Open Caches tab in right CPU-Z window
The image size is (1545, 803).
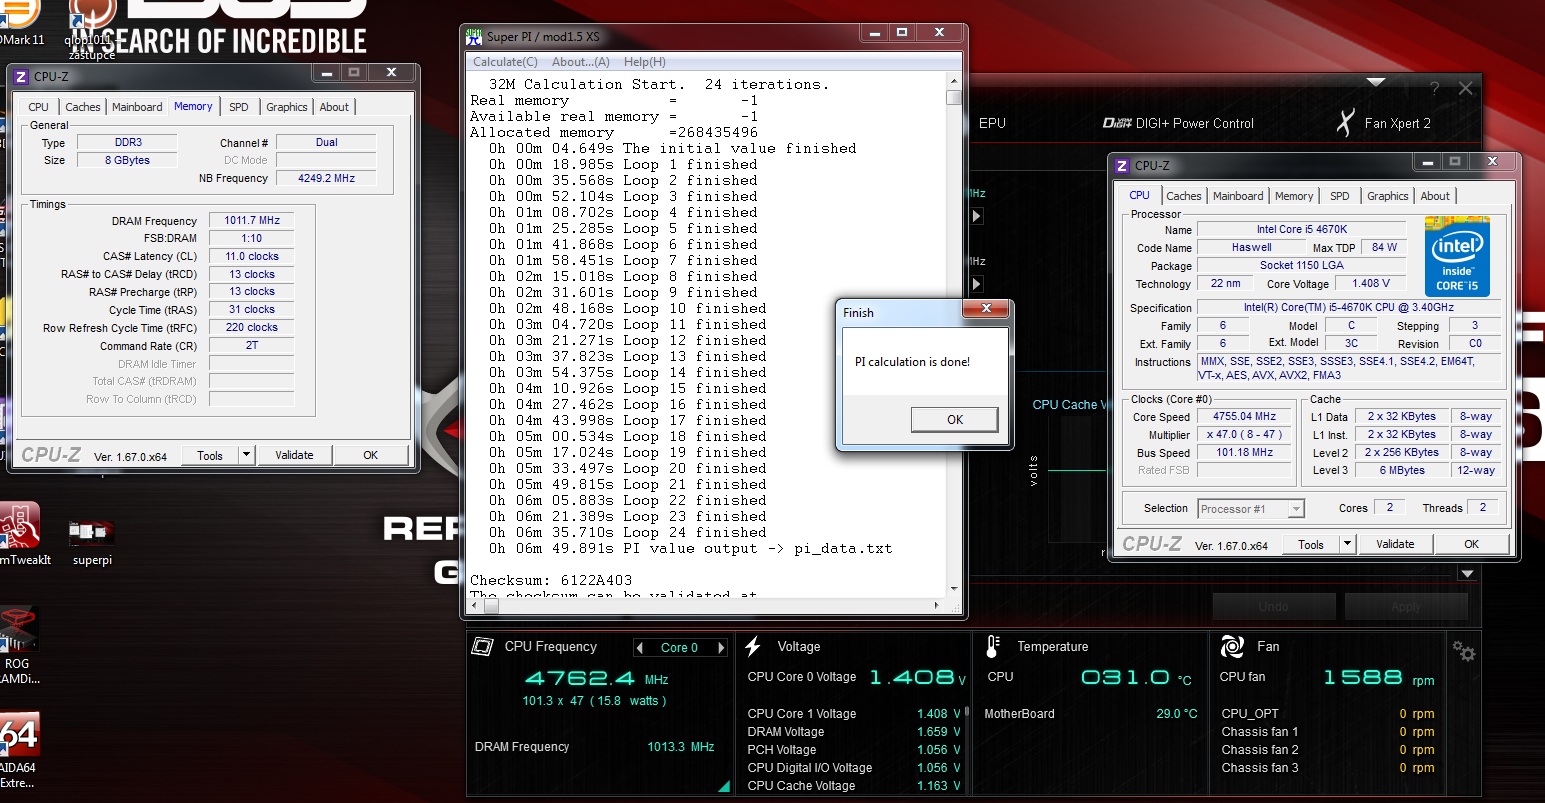click(x=1184, y=196)
